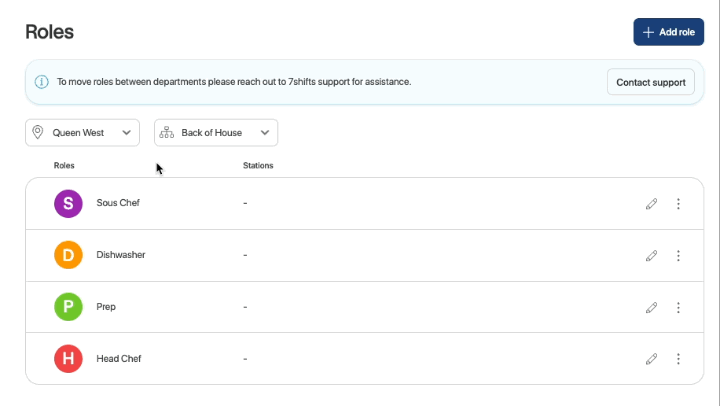720x406 pixels.
Task: Open the kebab menu for Prep role
Action: [x=678, y=308]
